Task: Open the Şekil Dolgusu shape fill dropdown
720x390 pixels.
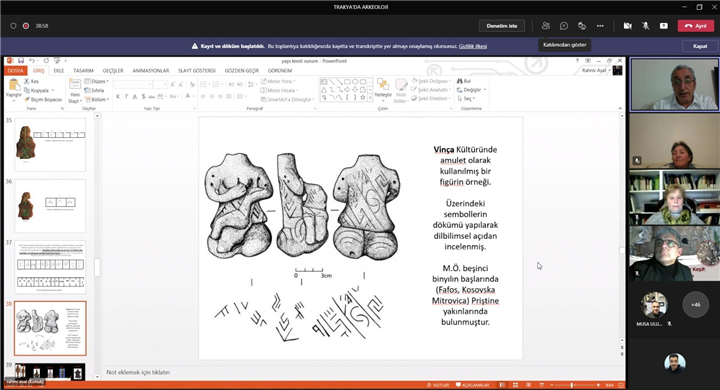Action: click(431, 81)
